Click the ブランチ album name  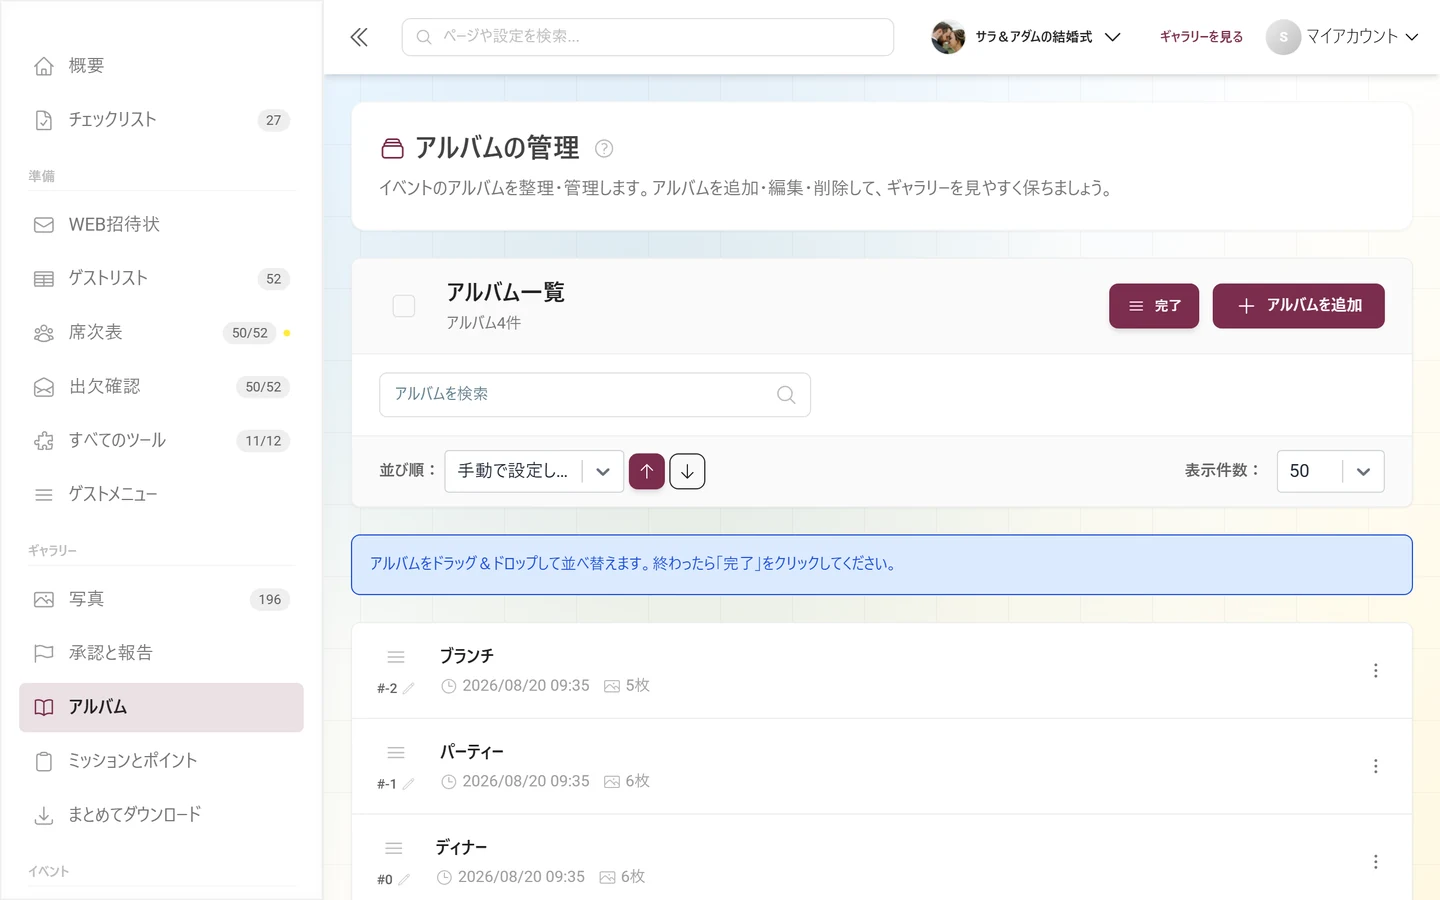point(467,656)
